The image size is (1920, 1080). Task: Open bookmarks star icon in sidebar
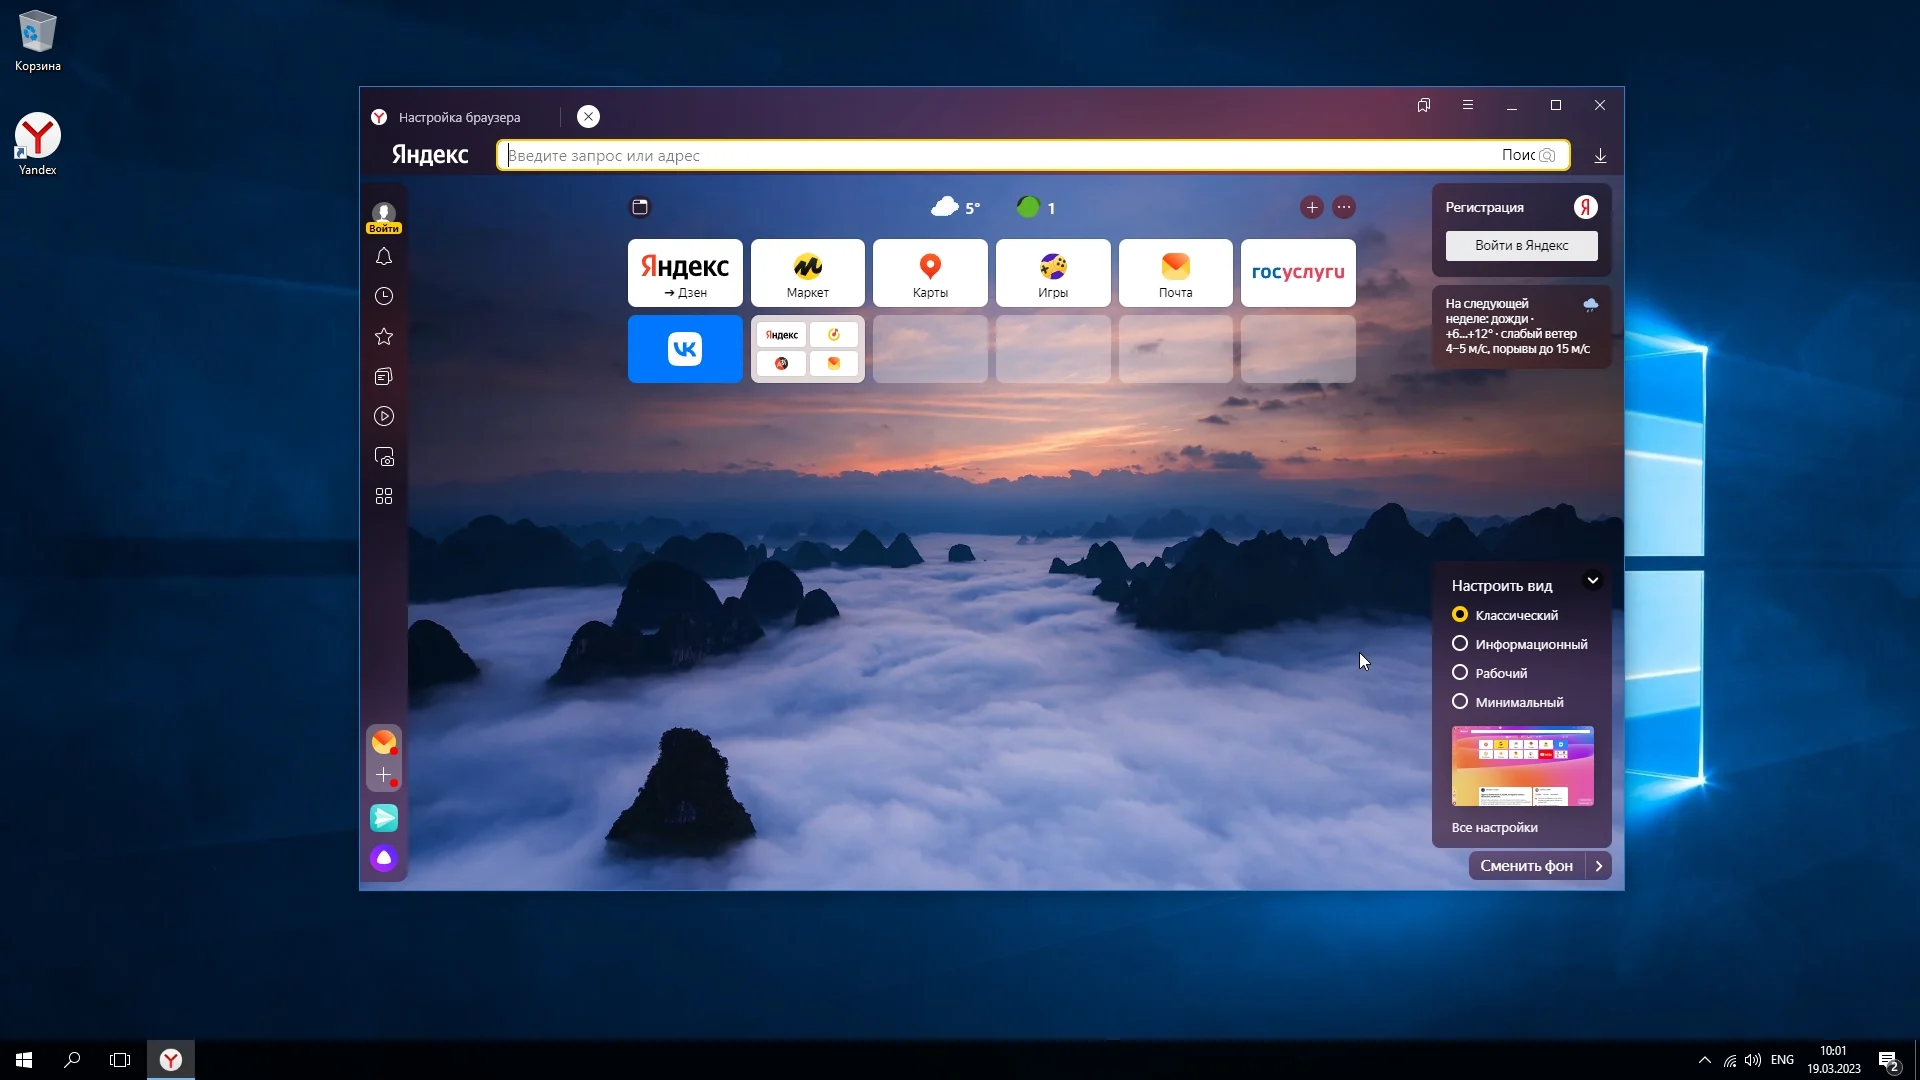click(x=384, y=337)
